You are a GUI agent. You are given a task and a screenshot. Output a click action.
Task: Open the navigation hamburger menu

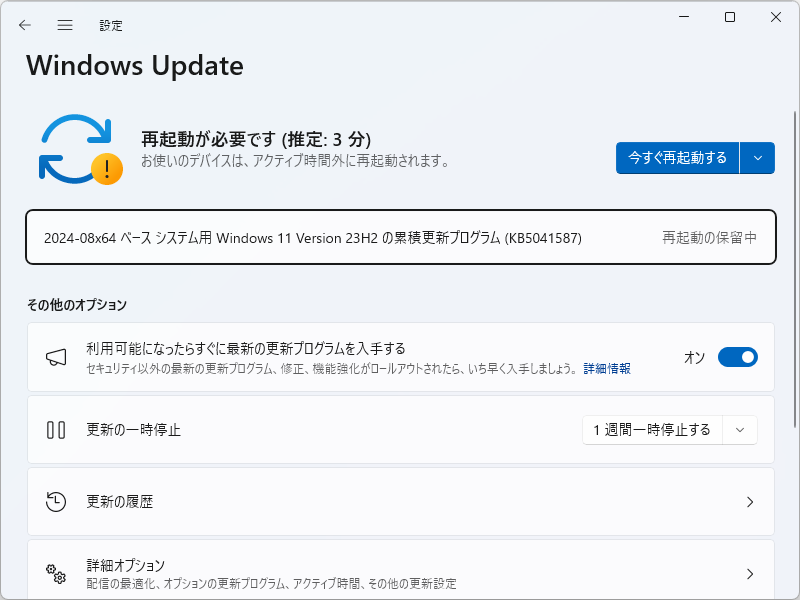(64, 25)
